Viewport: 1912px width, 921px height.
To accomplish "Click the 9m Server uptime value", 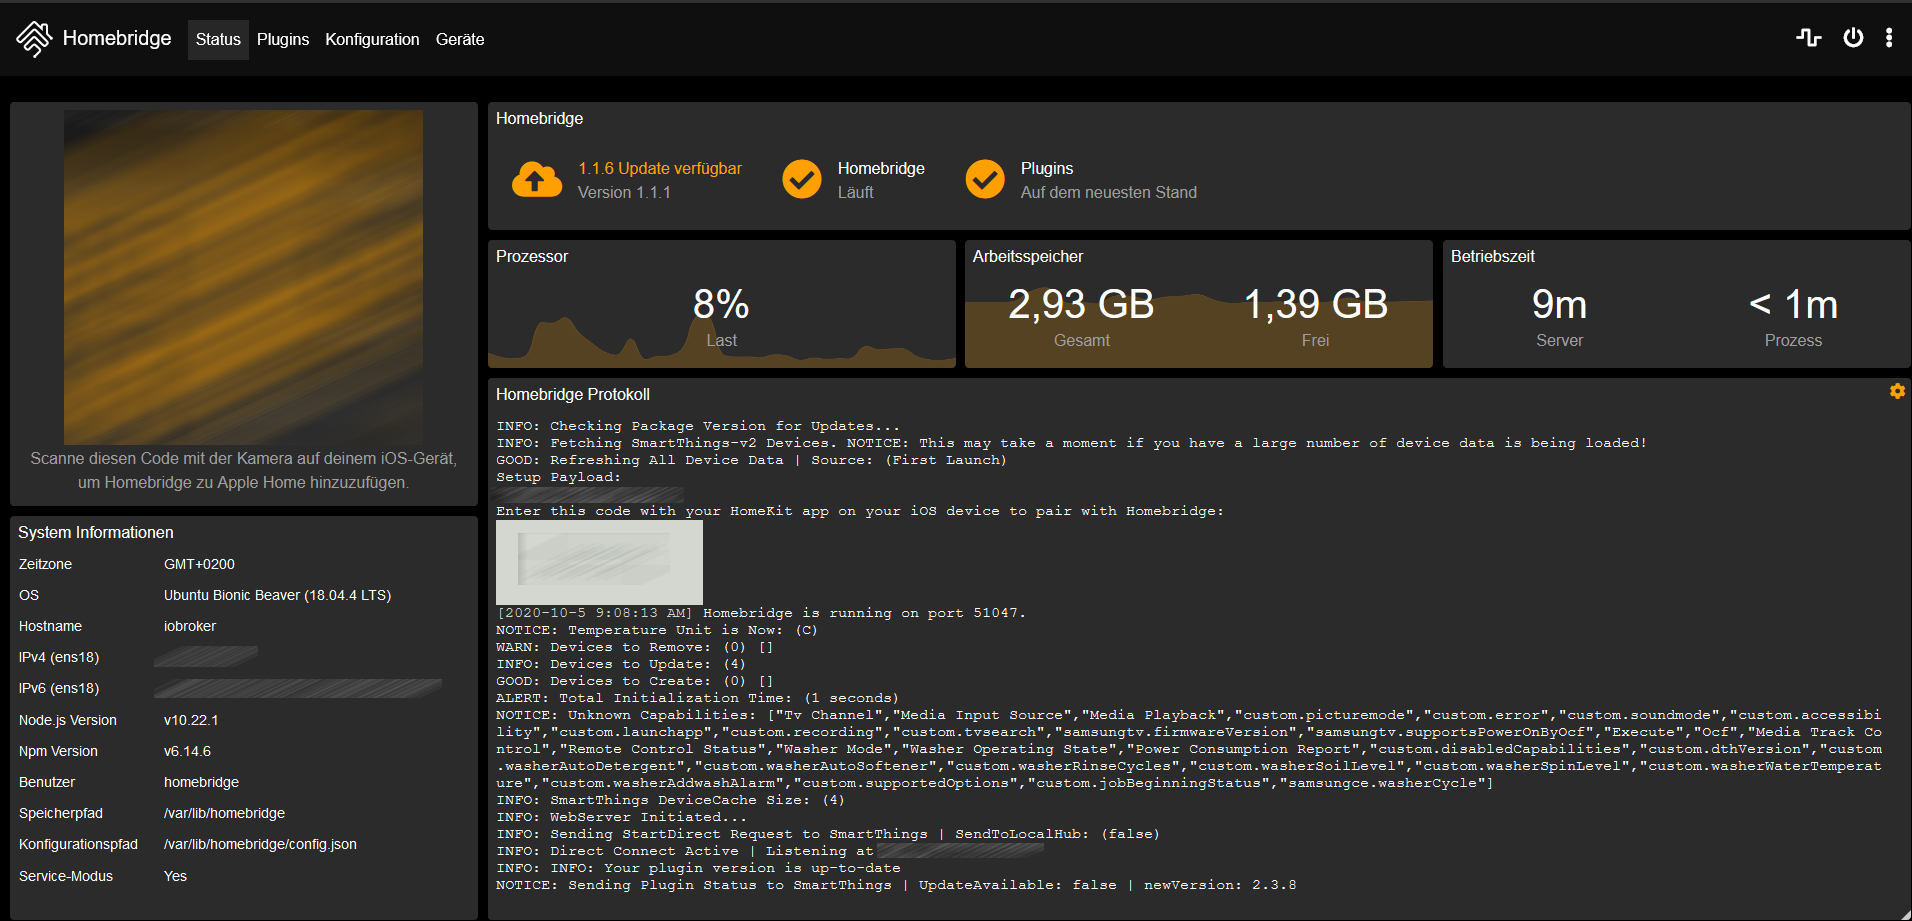I will pyautogui.click(x=1559, y=304).
